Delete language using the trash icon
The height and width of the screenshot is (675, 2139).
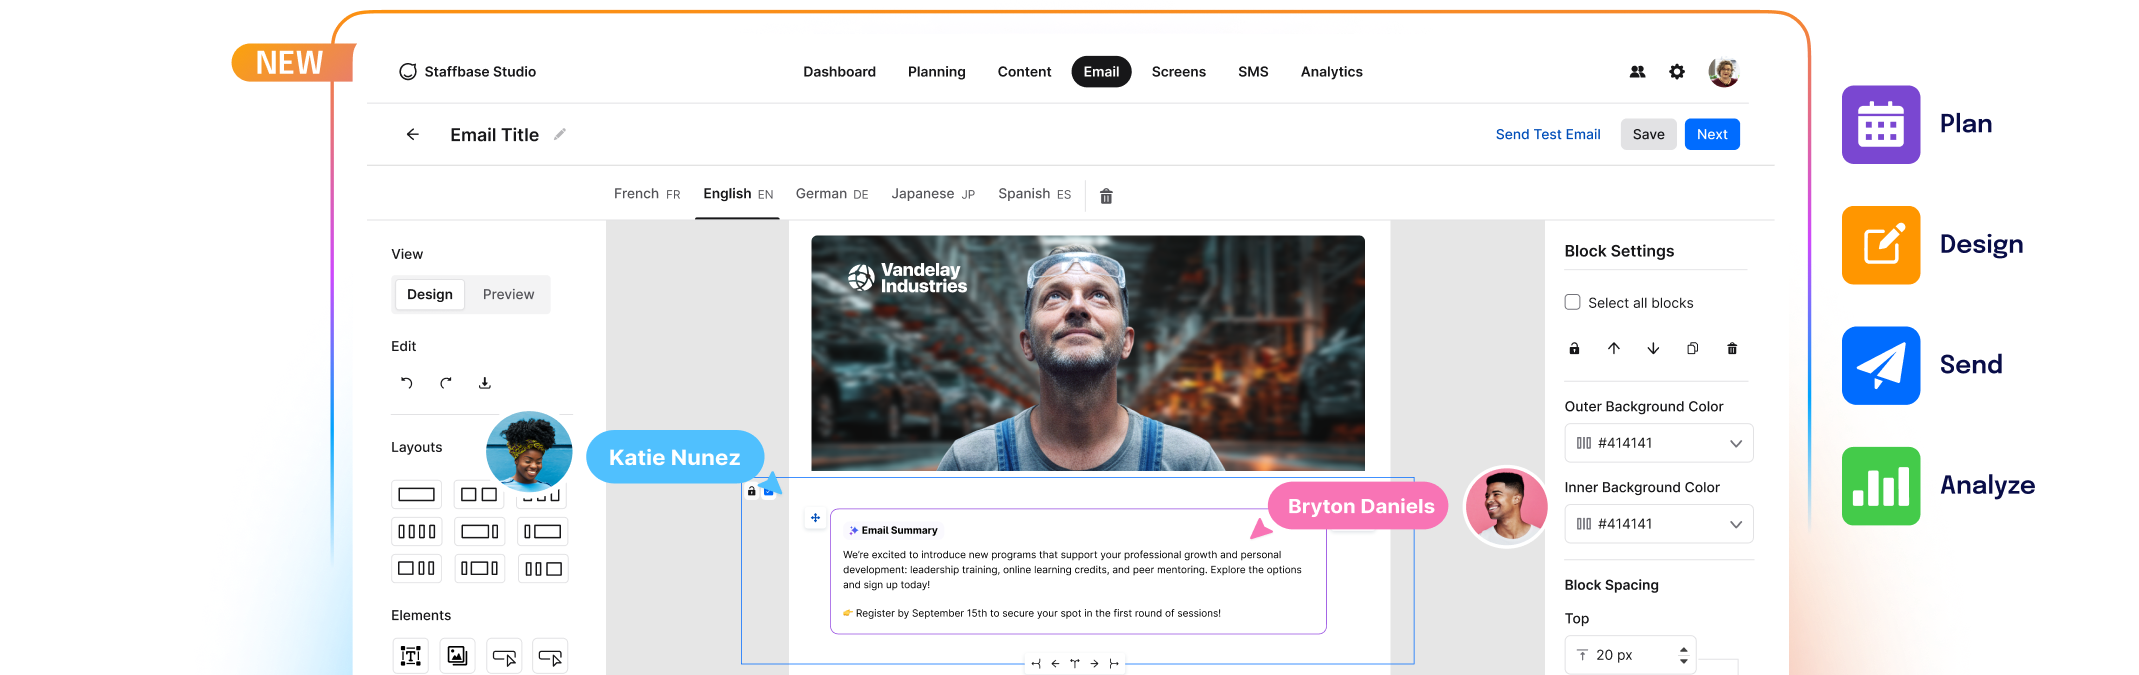click(1106, 196)
